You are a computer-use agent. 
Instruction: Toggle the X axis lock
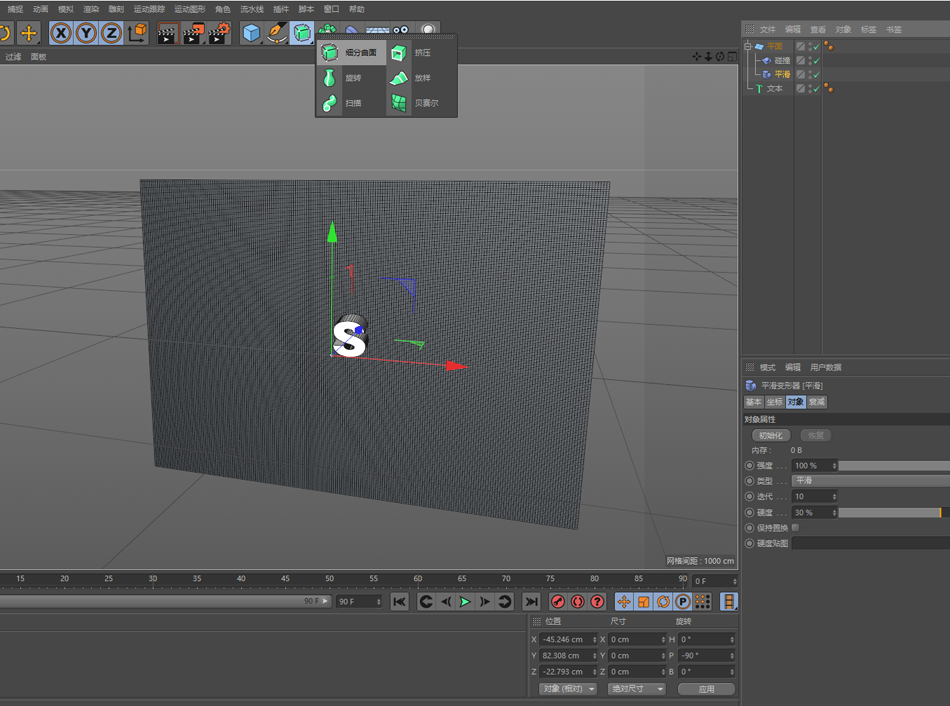pyautogui.click(x=61, y=33)
